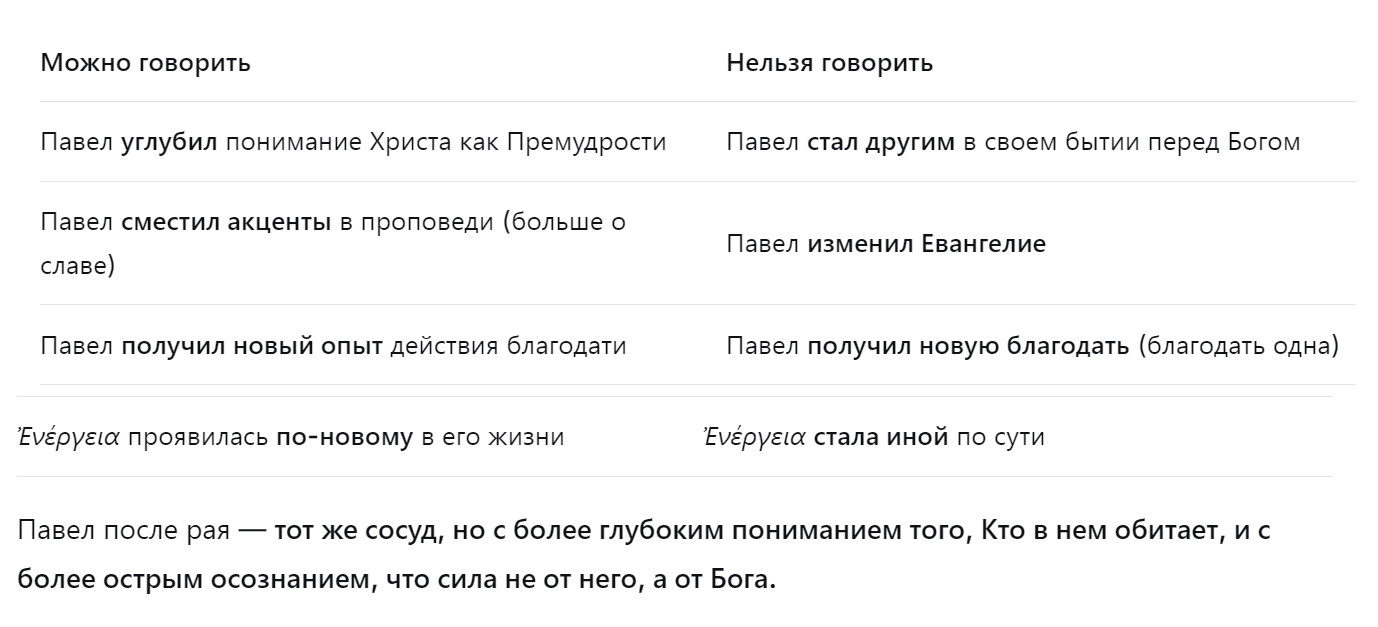
Task: Click the bold text "изменил Евангелие"
Action: [x=926, y=244]
